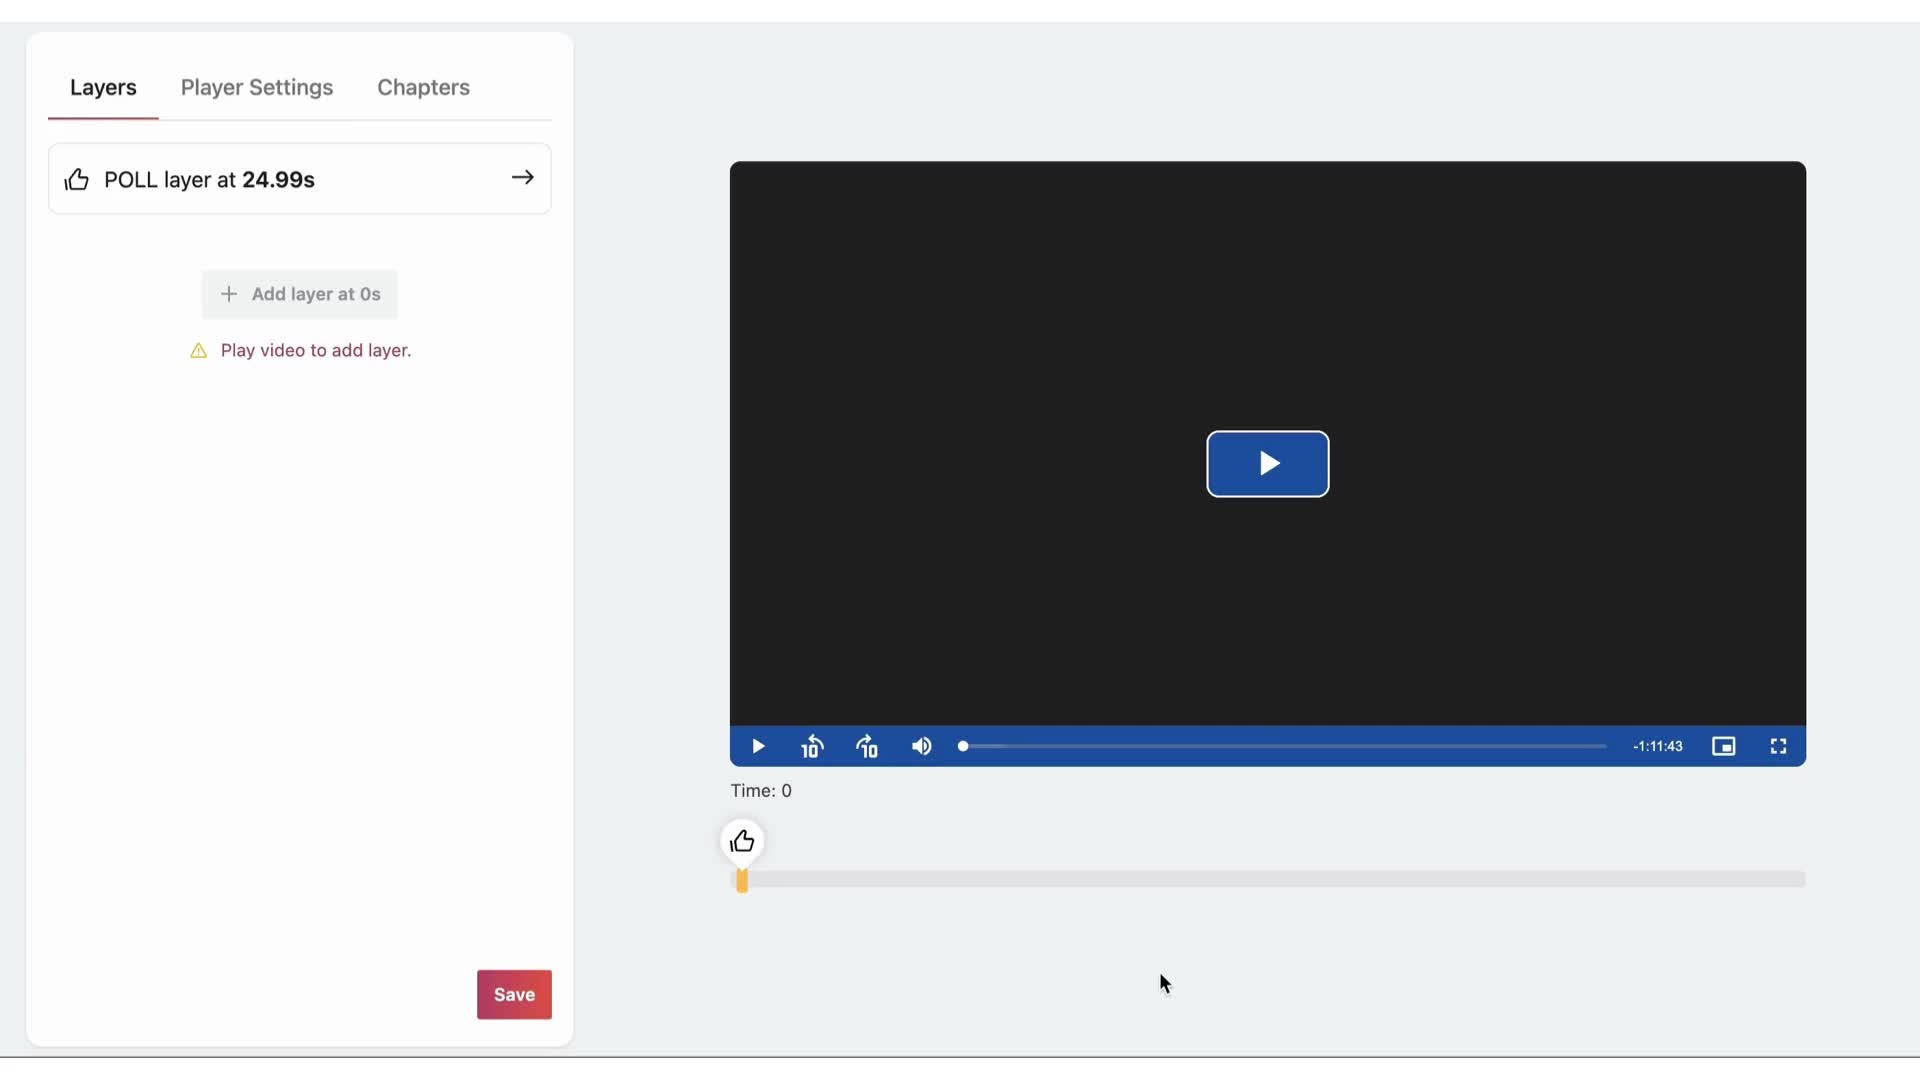Enter fullscreen mode
This screenshot has width=1920, height=1080.
[x=1779, y=746]
